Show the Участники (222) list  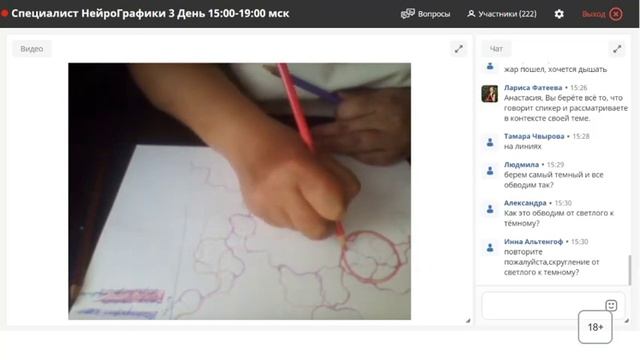tap(502, 14)
